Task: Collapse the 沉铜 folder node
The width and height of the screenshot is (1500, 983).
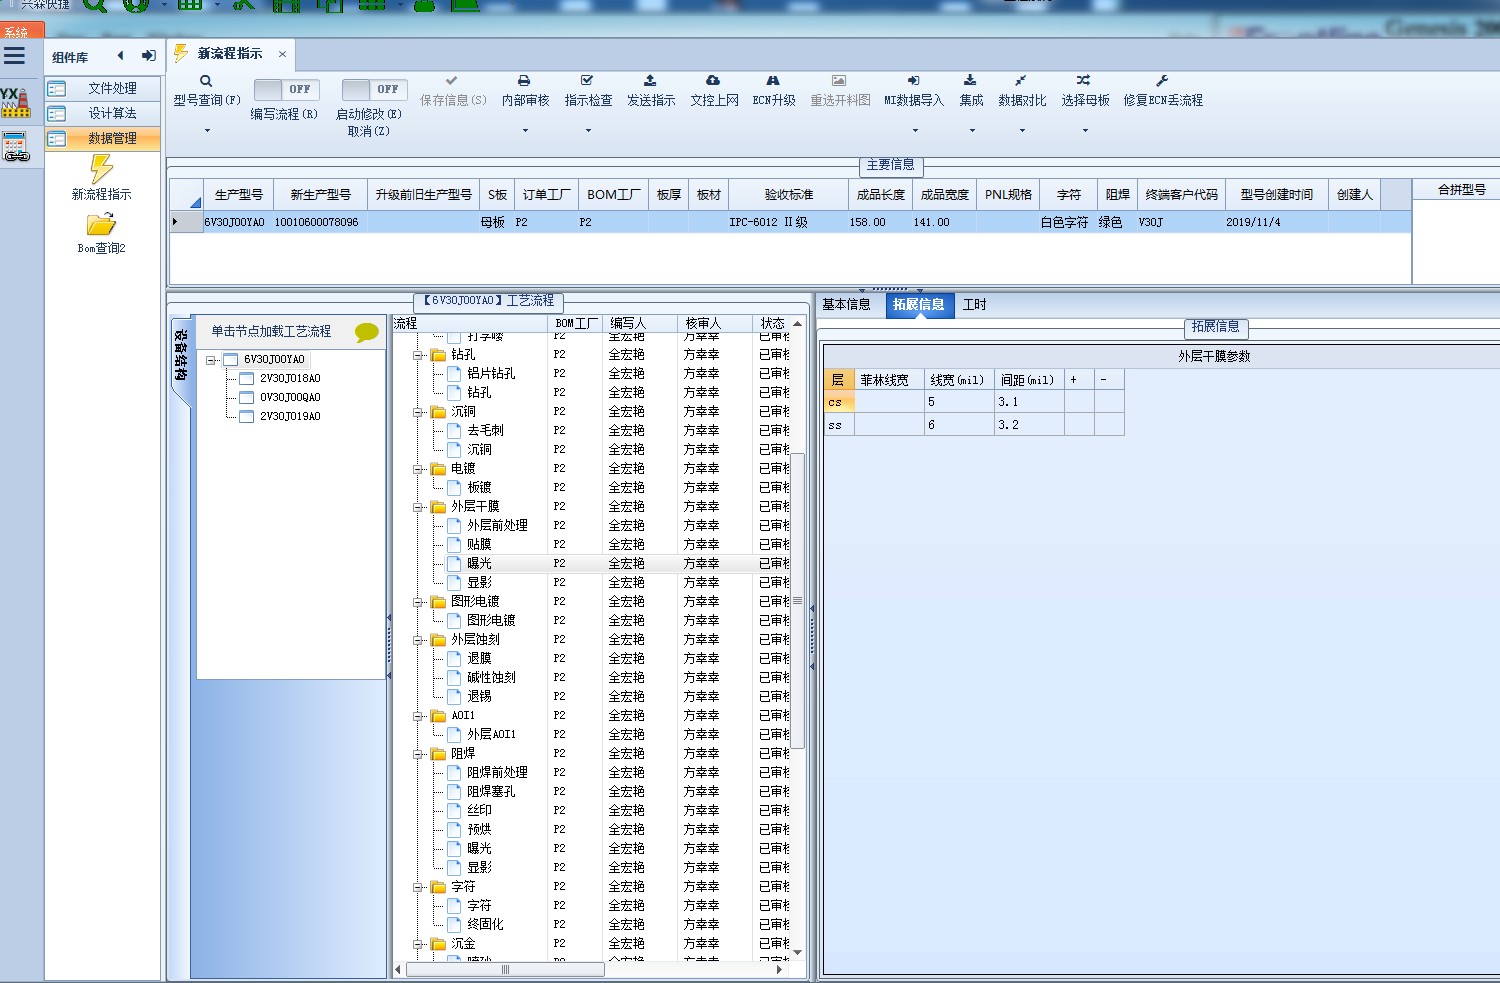Action: (418, 412)
